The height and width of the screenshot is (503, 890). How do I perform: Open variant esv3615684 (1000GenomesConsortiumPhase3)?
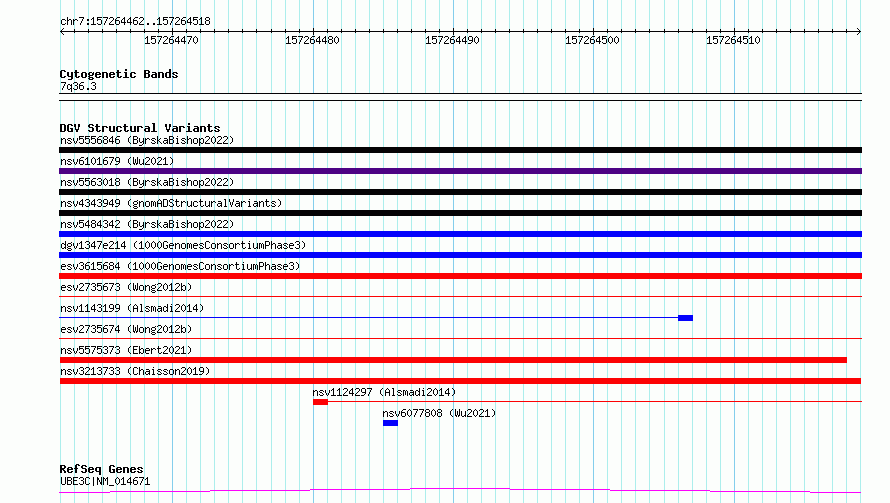[x=180, y=266]
